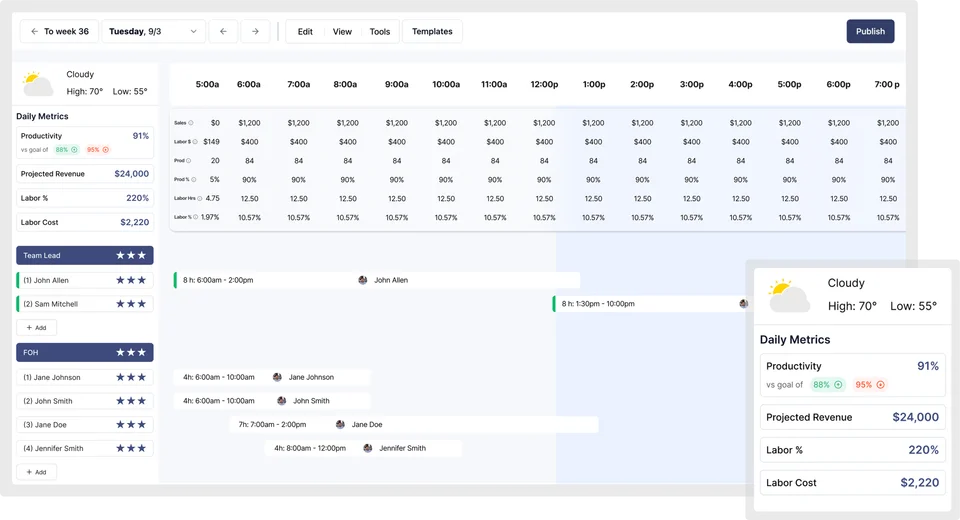Viewport: 960px width, 520px height.
Task: Click Add button under Team Lead section
Action: (37, 327)
